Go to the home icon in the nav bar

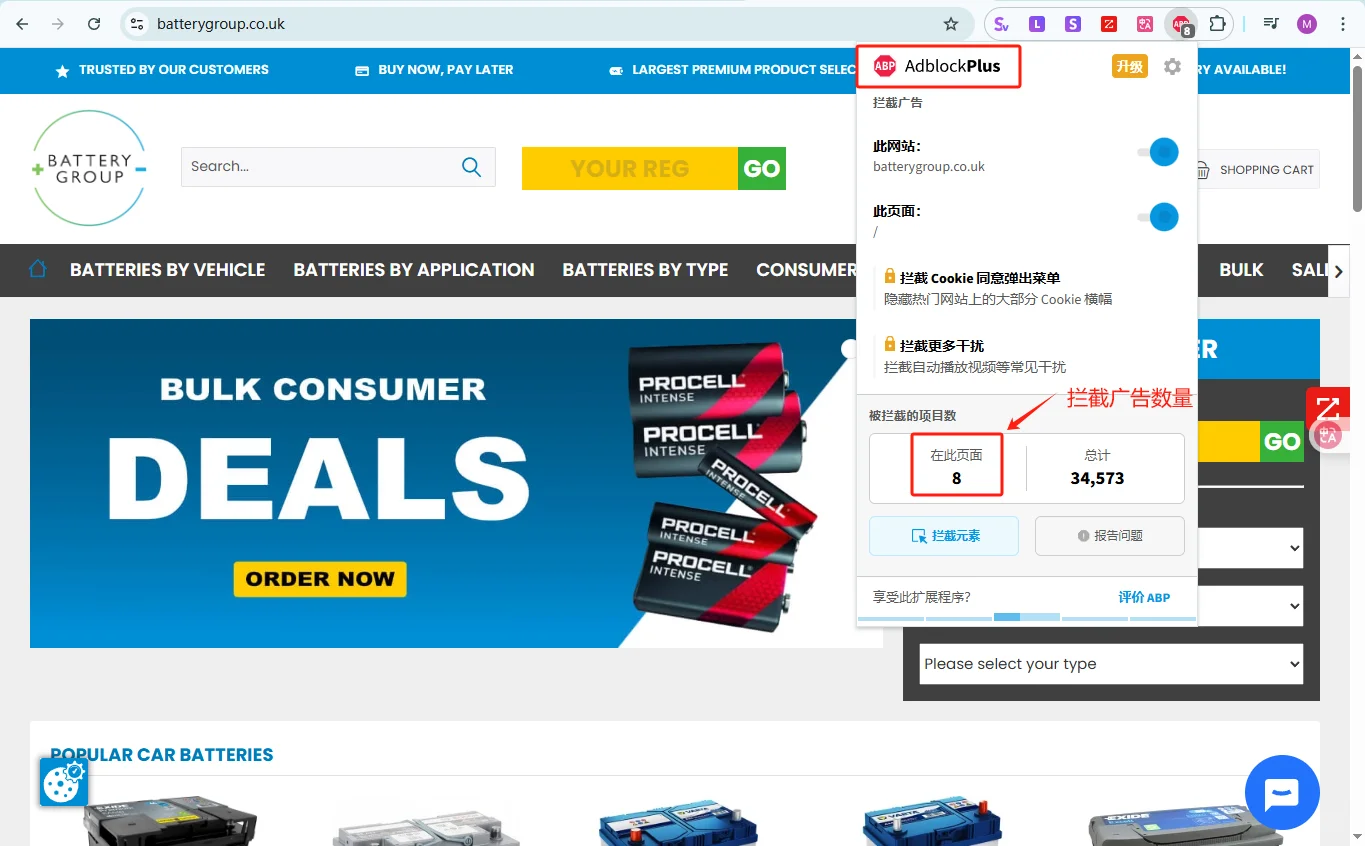(x=38, y=269)
